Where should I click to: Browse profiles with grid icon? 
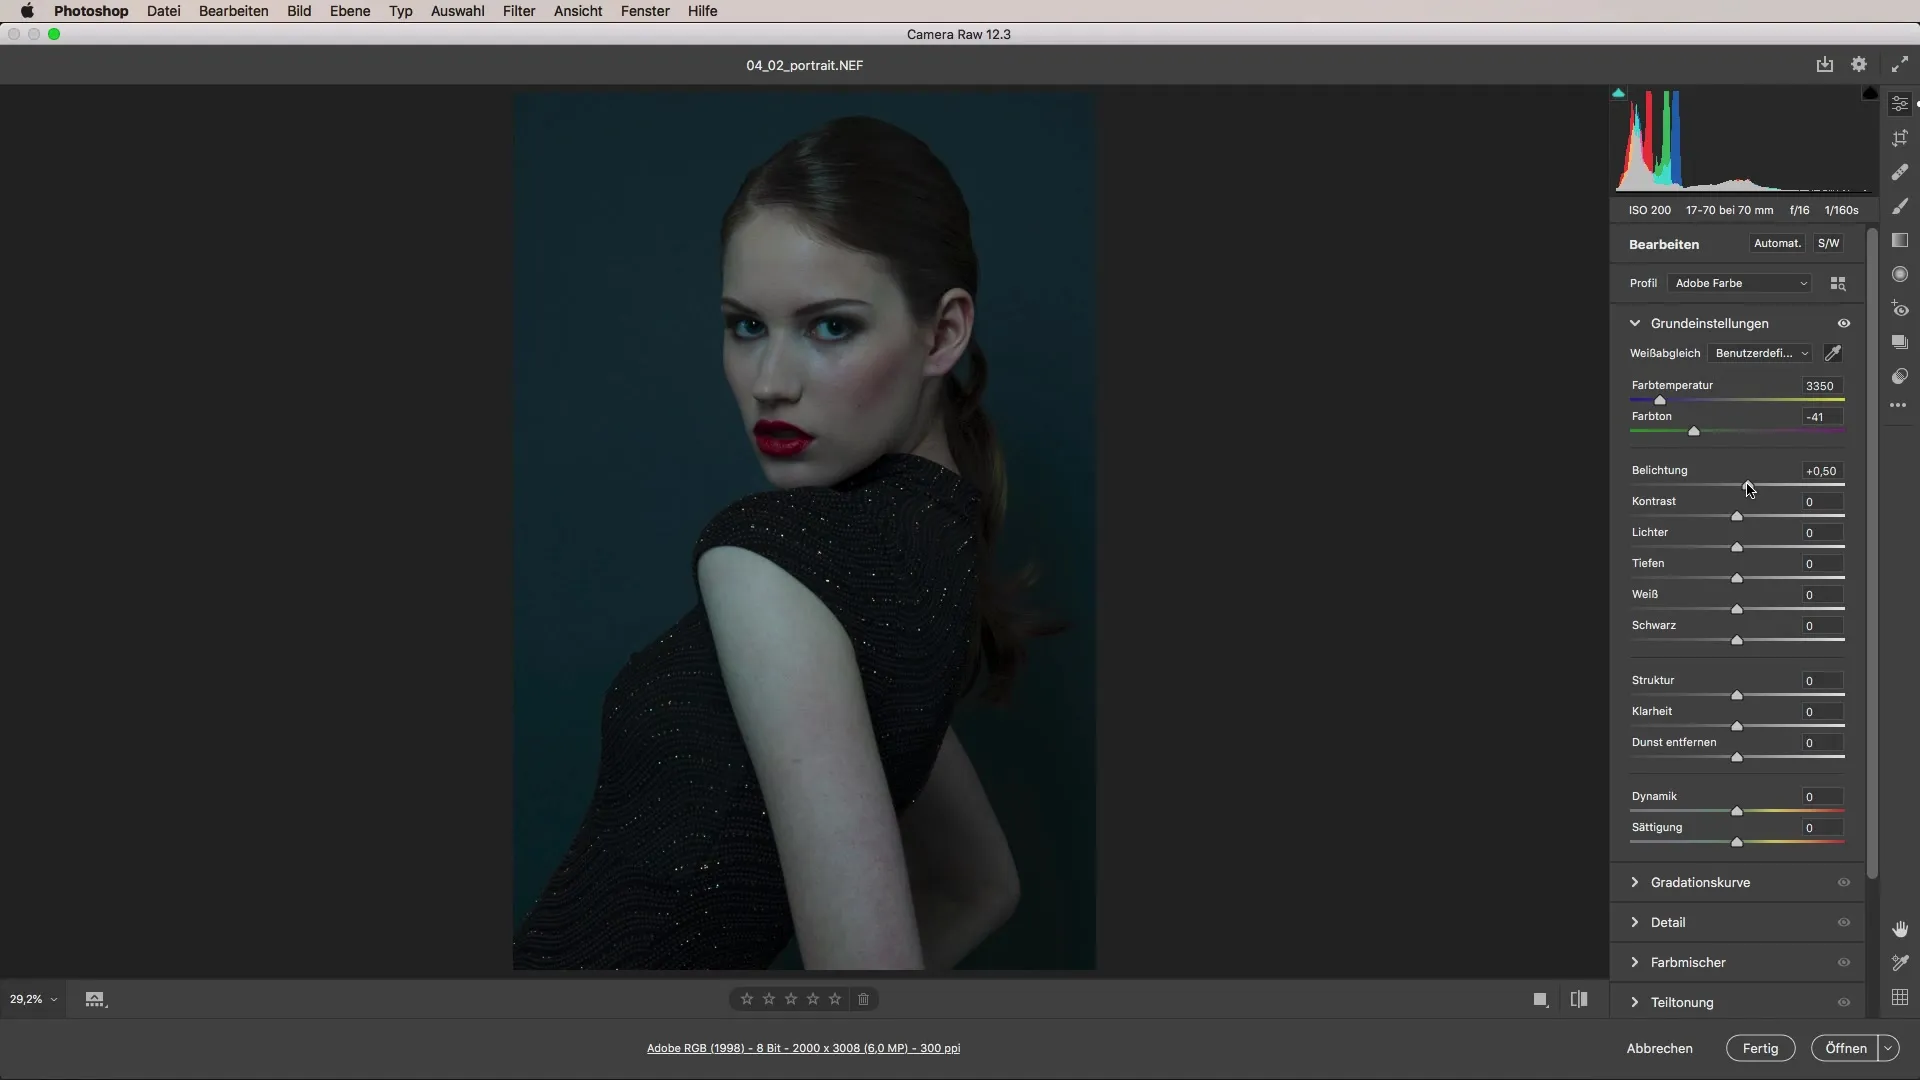coord(1838,284)
